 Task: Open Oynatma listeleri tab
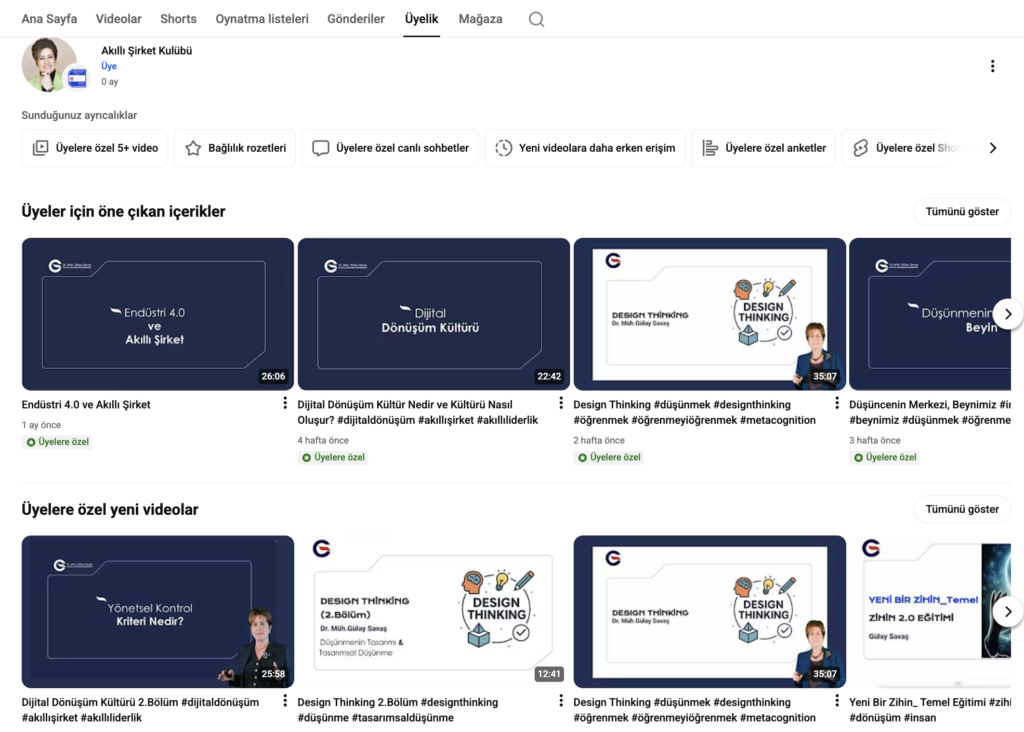262,19
